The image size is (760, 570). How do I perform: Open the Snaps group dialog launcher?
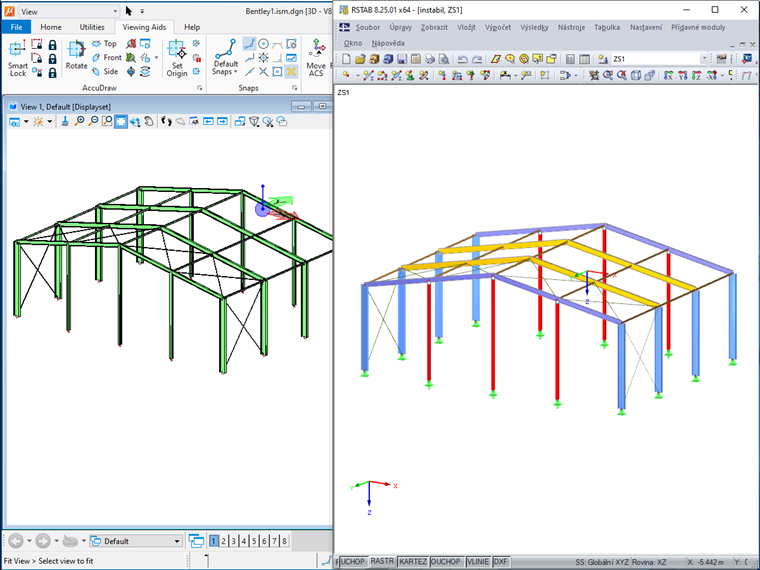294,88
